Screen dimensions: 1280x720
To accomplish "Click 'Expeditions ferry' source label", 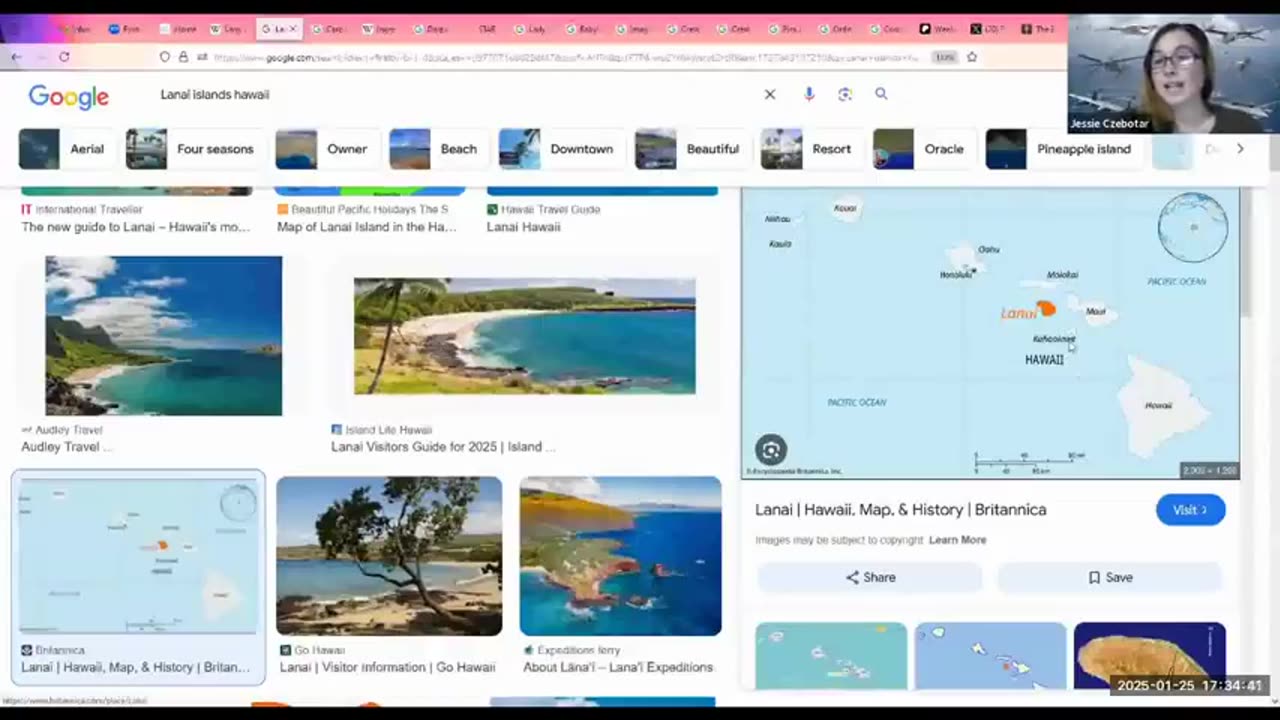I will [x=578, y=650].
